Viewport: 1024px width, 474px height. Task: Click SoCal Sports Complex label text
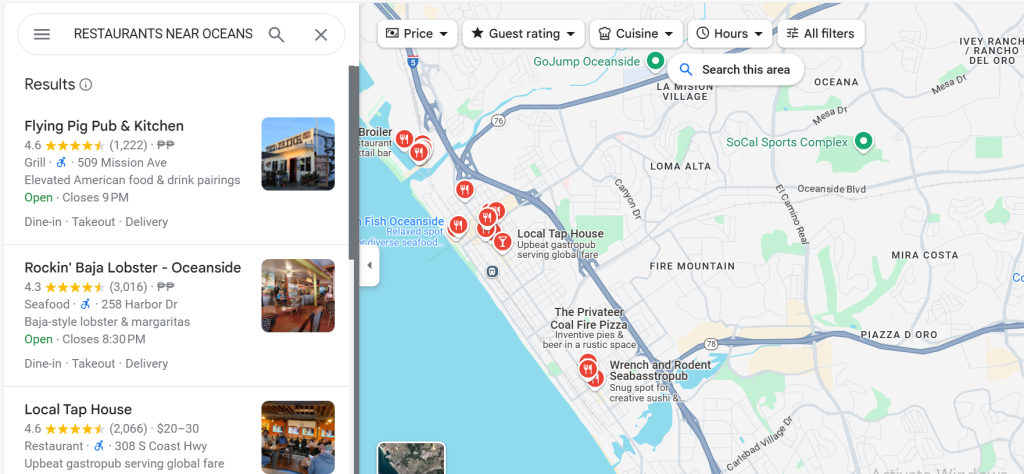tap(787, 142)
